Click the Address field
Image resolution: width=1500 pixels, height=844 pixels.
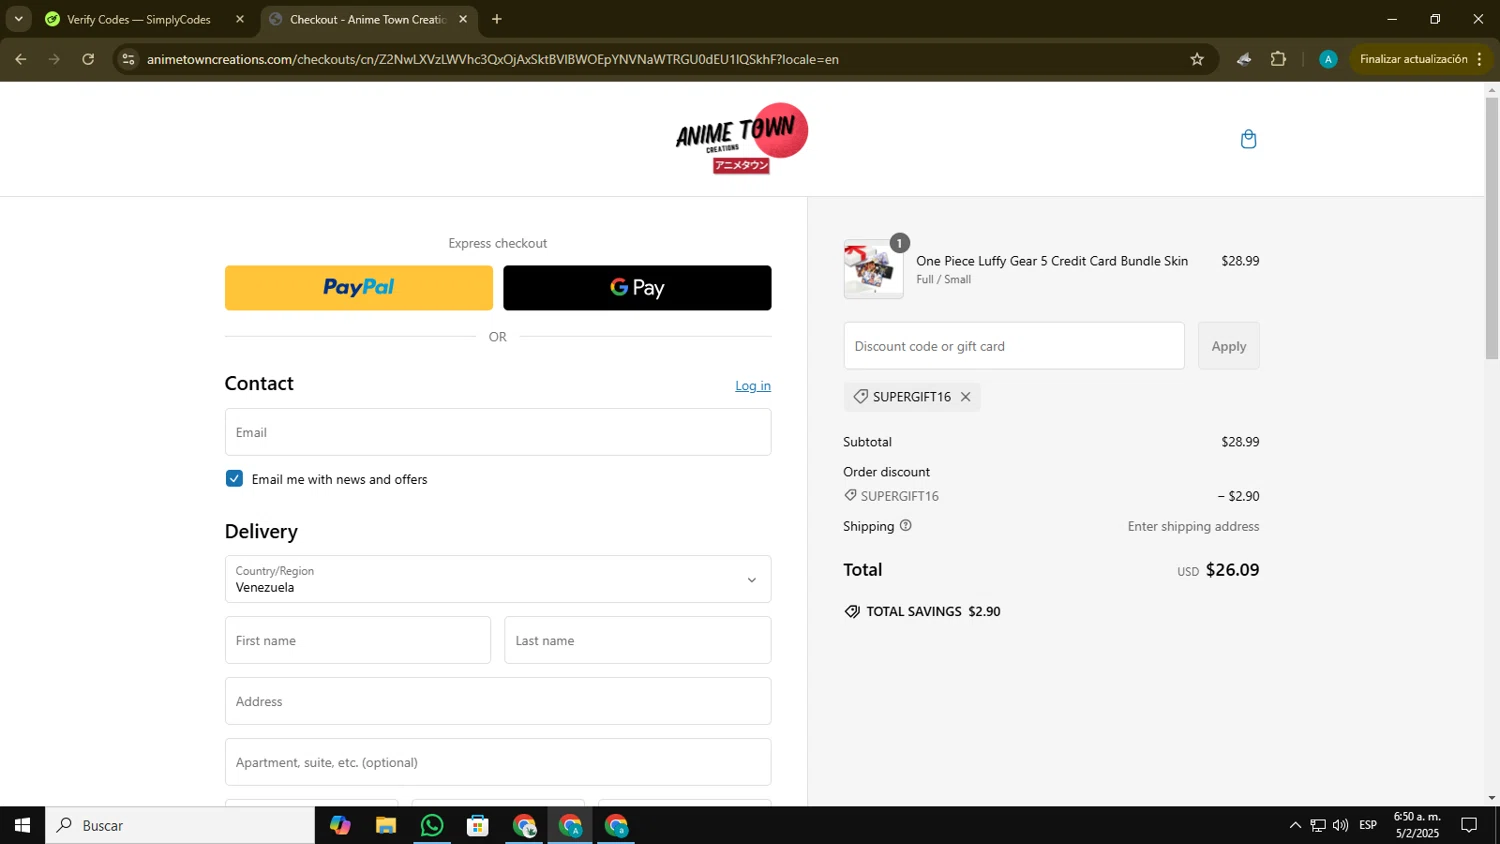coord(498,701)
